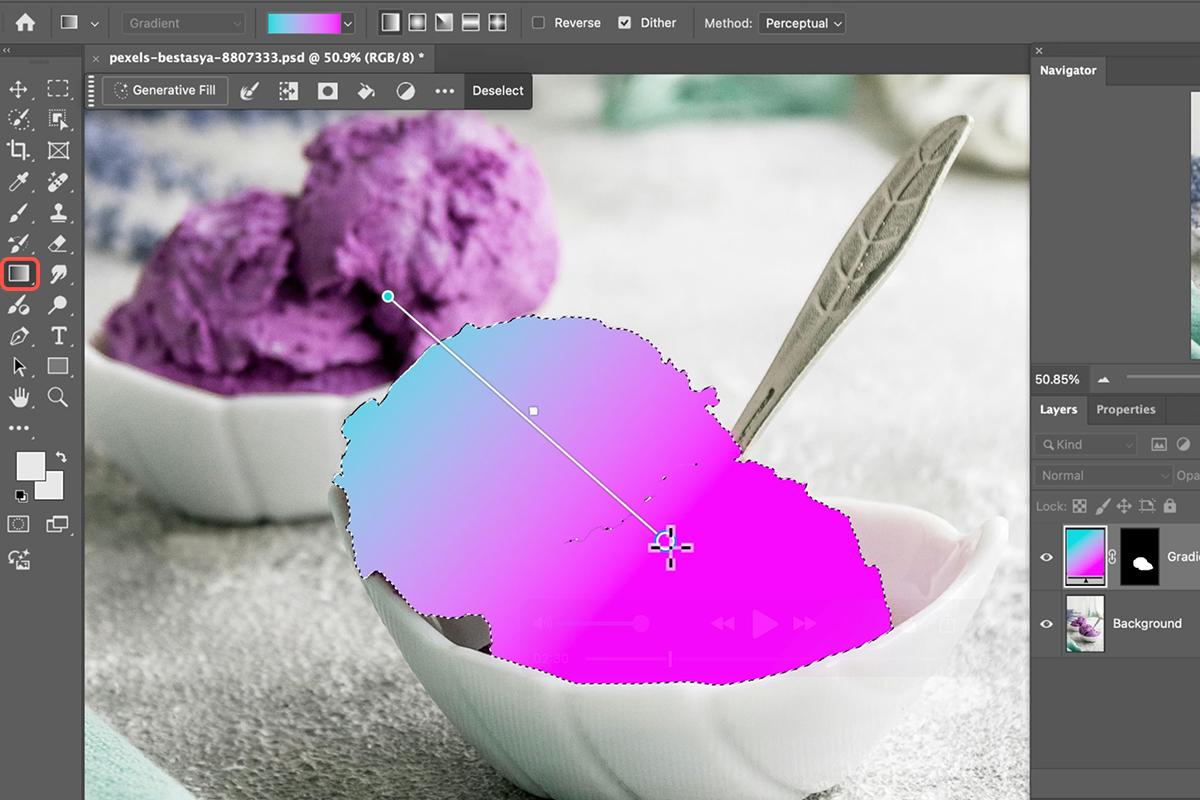Select the Hand tool
This screenshot has height=800, width=1200.
19,397
